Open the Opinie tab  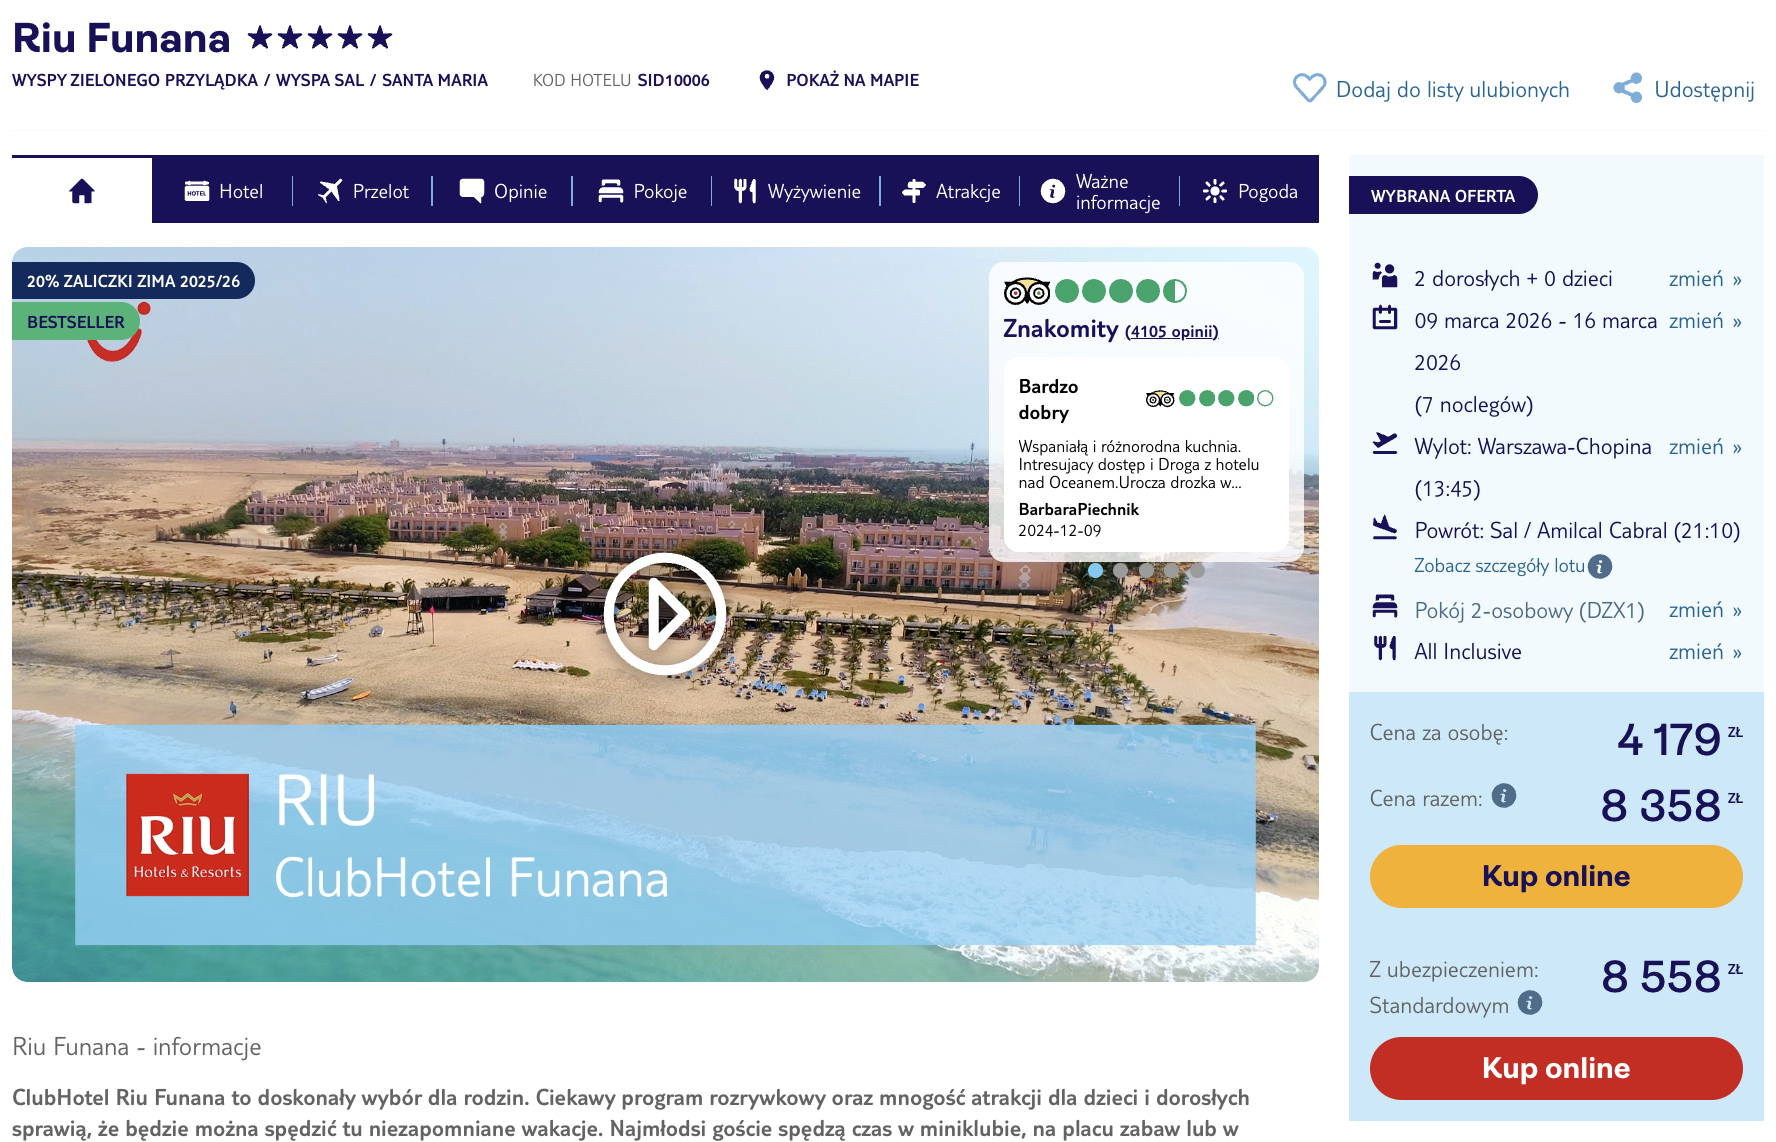[503, 191]
